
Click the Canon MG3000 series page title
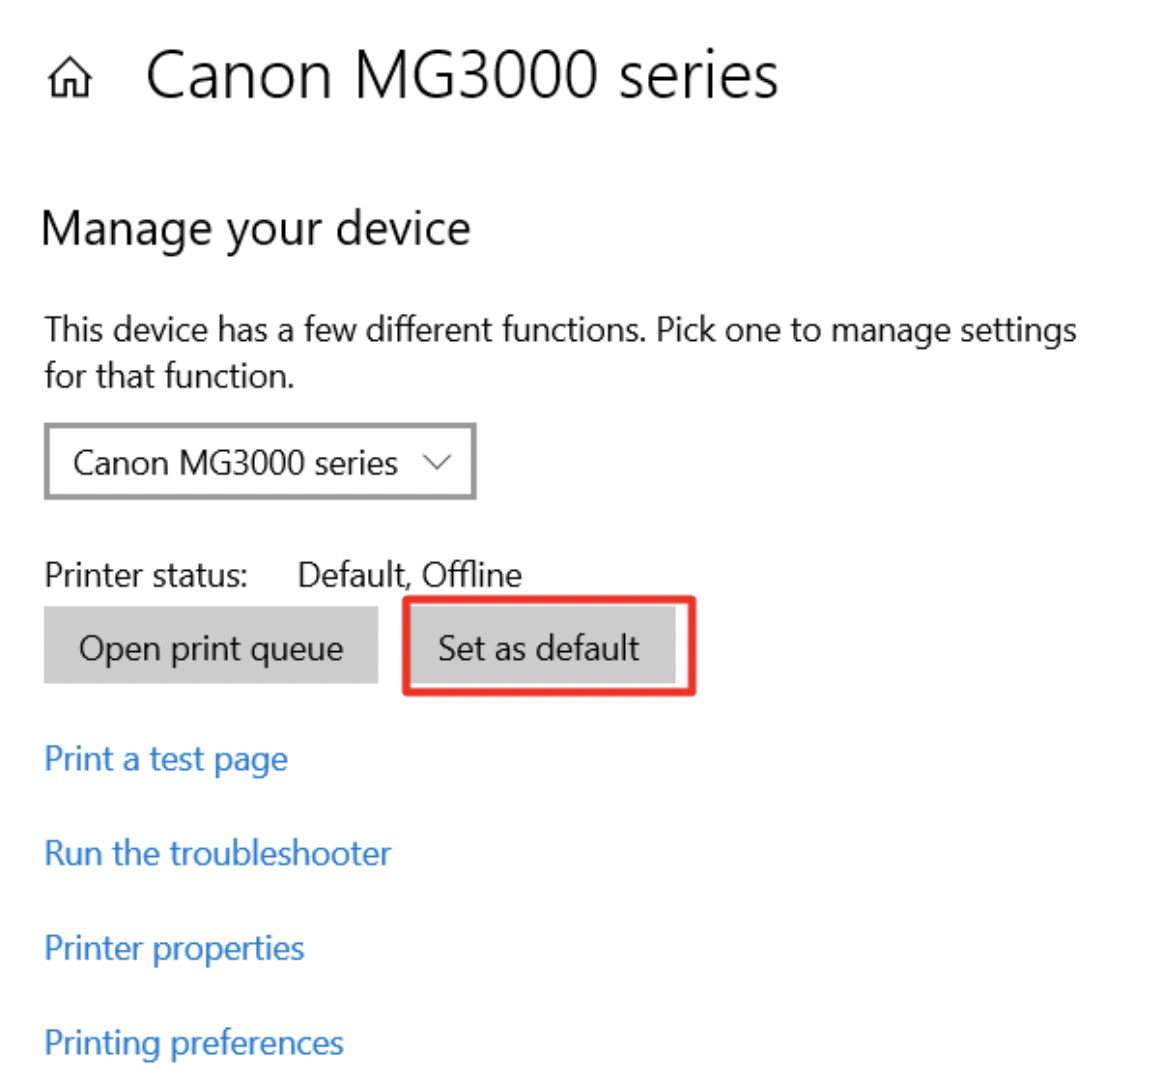point(462,76)
